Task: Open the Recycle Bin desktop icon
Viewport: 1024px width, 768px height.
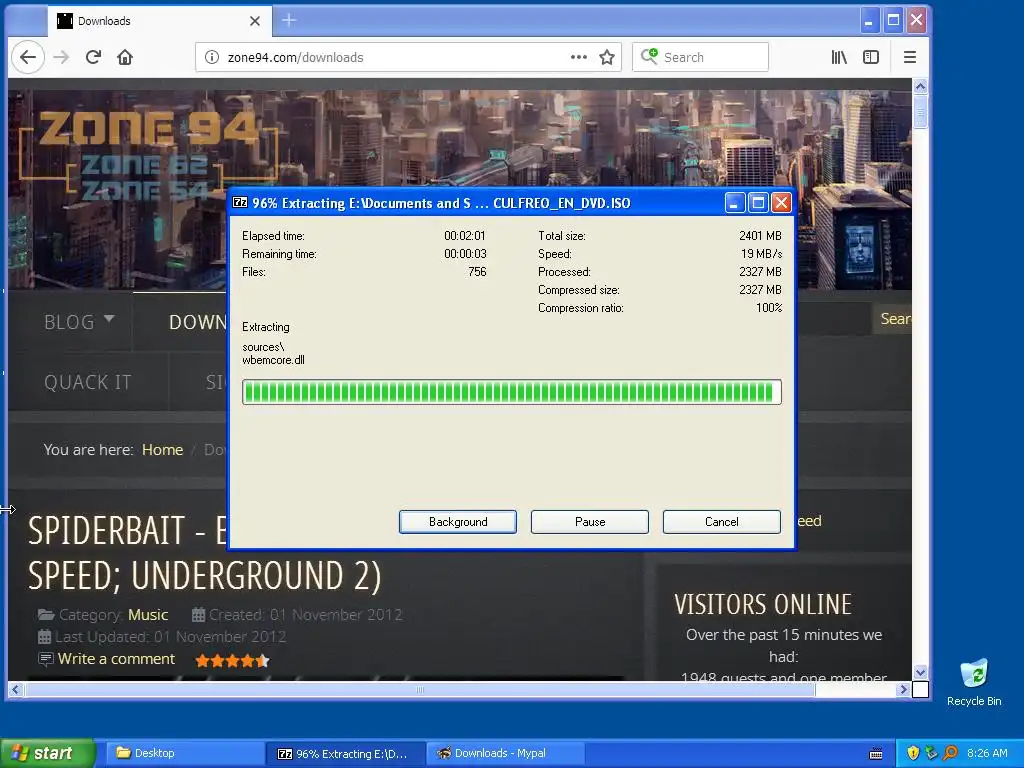Action: tap(974, 682)
